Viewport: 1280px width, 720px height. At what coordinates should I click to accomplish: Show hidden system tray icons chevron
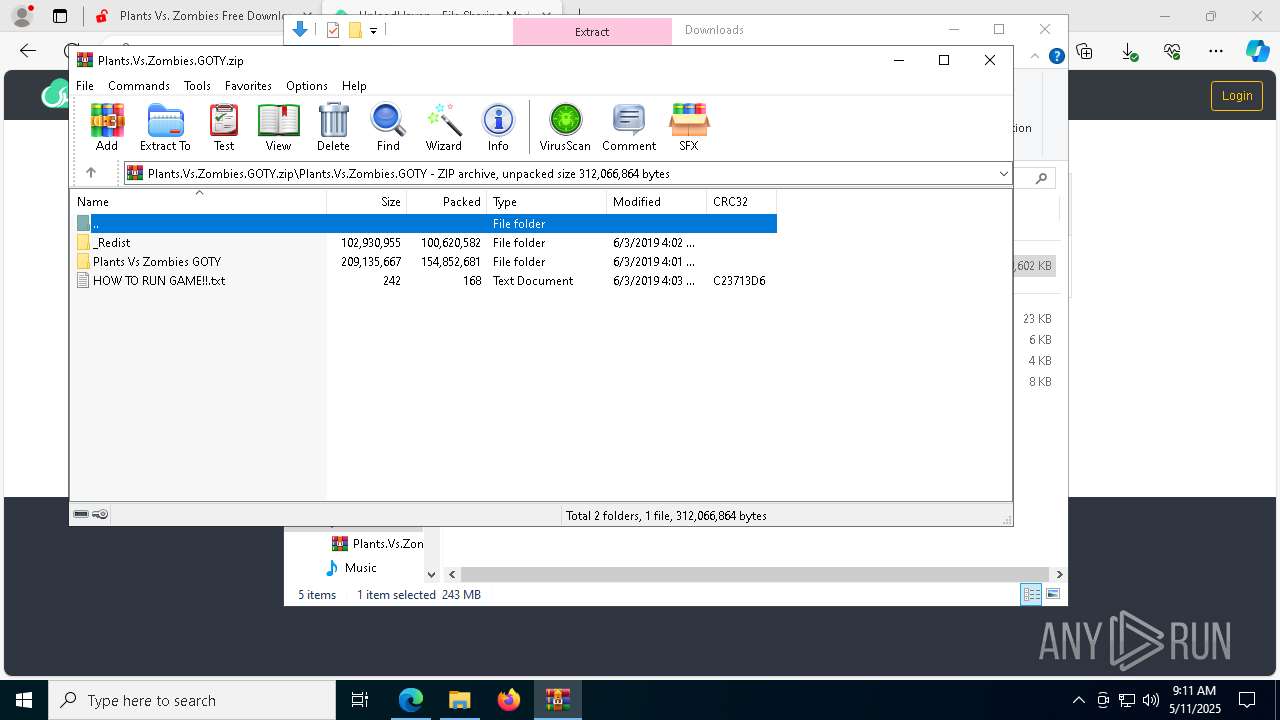(1078, 700)
